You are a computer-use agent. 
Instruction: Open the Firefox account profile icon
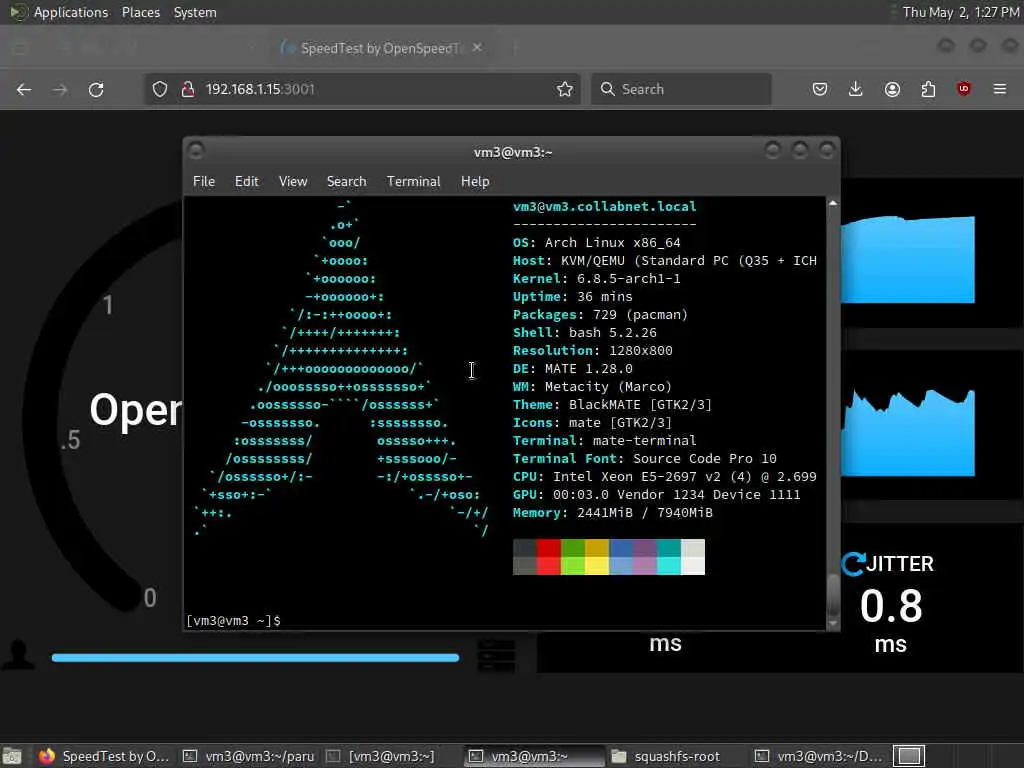[892, 89]
